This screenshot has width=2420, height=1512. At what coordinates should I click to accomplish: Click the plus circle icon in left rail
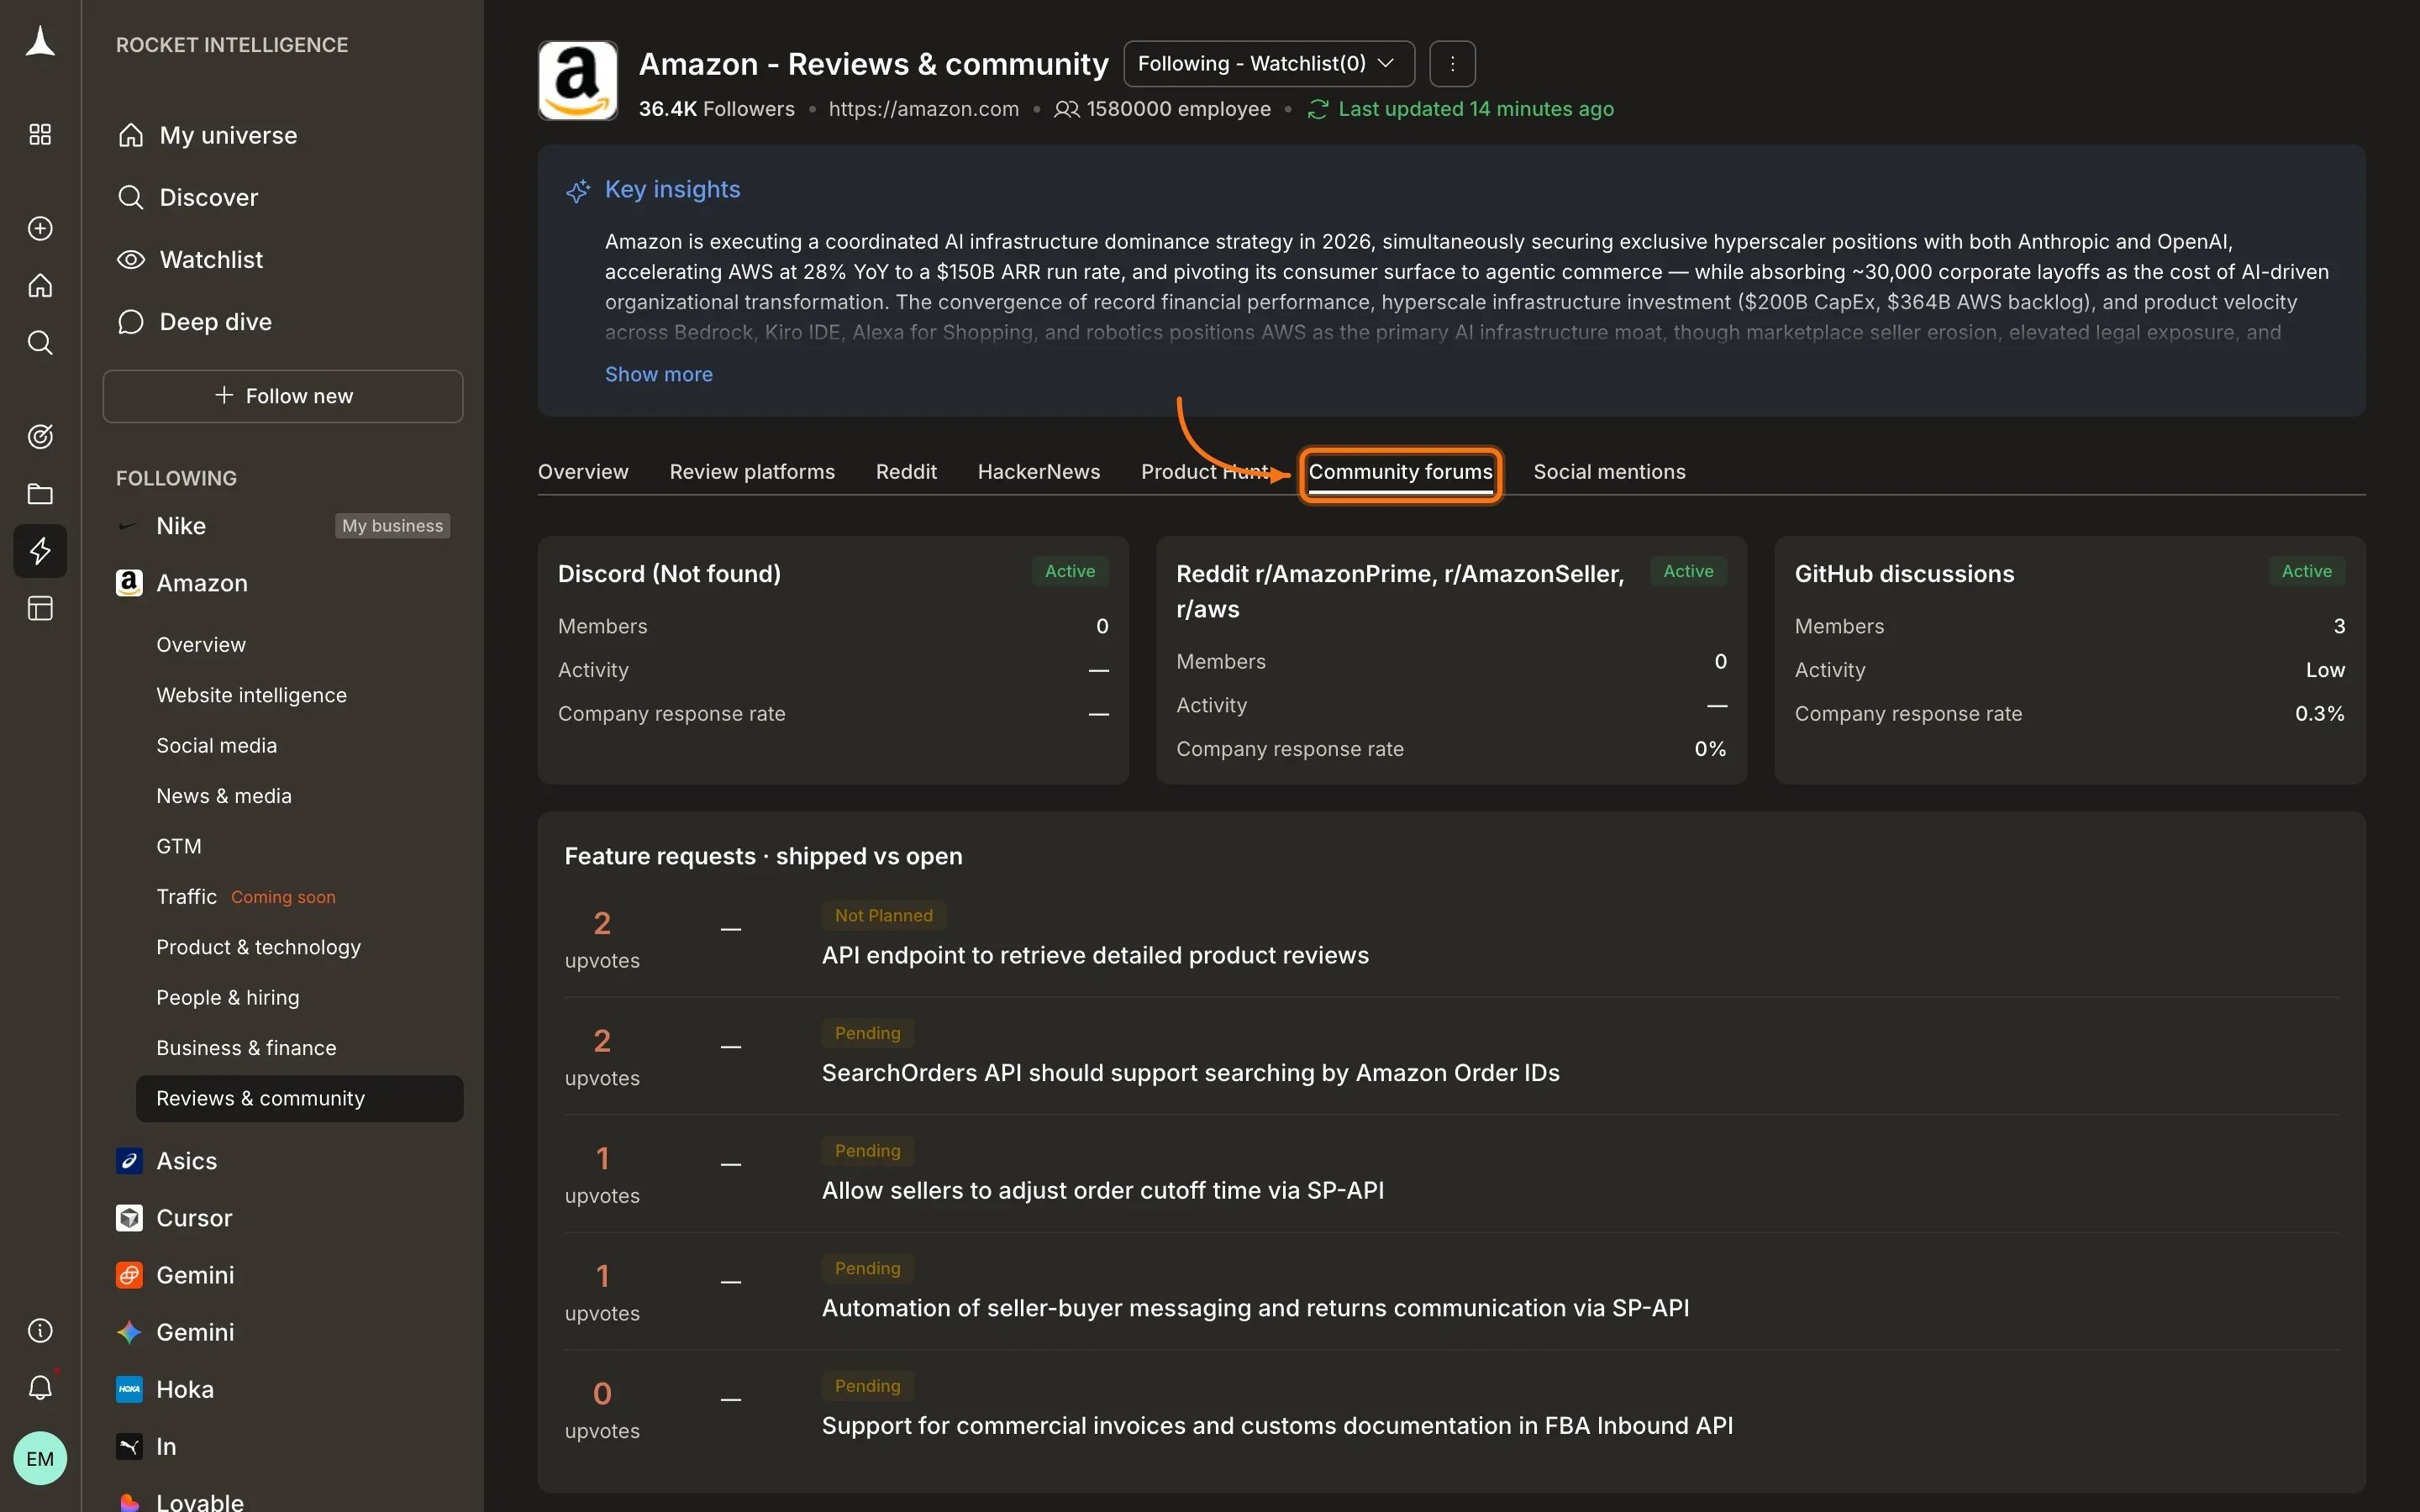40,228
